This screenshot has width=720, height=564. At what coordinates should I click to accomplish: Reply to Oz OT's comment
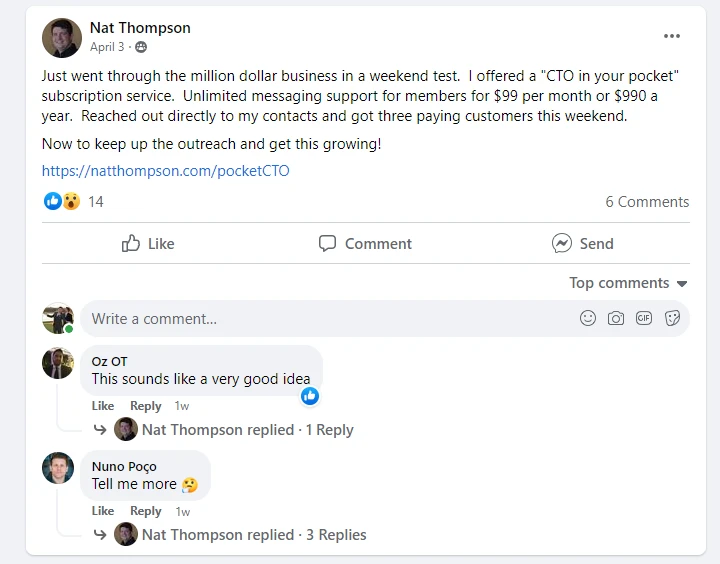[x=146, y=406]
